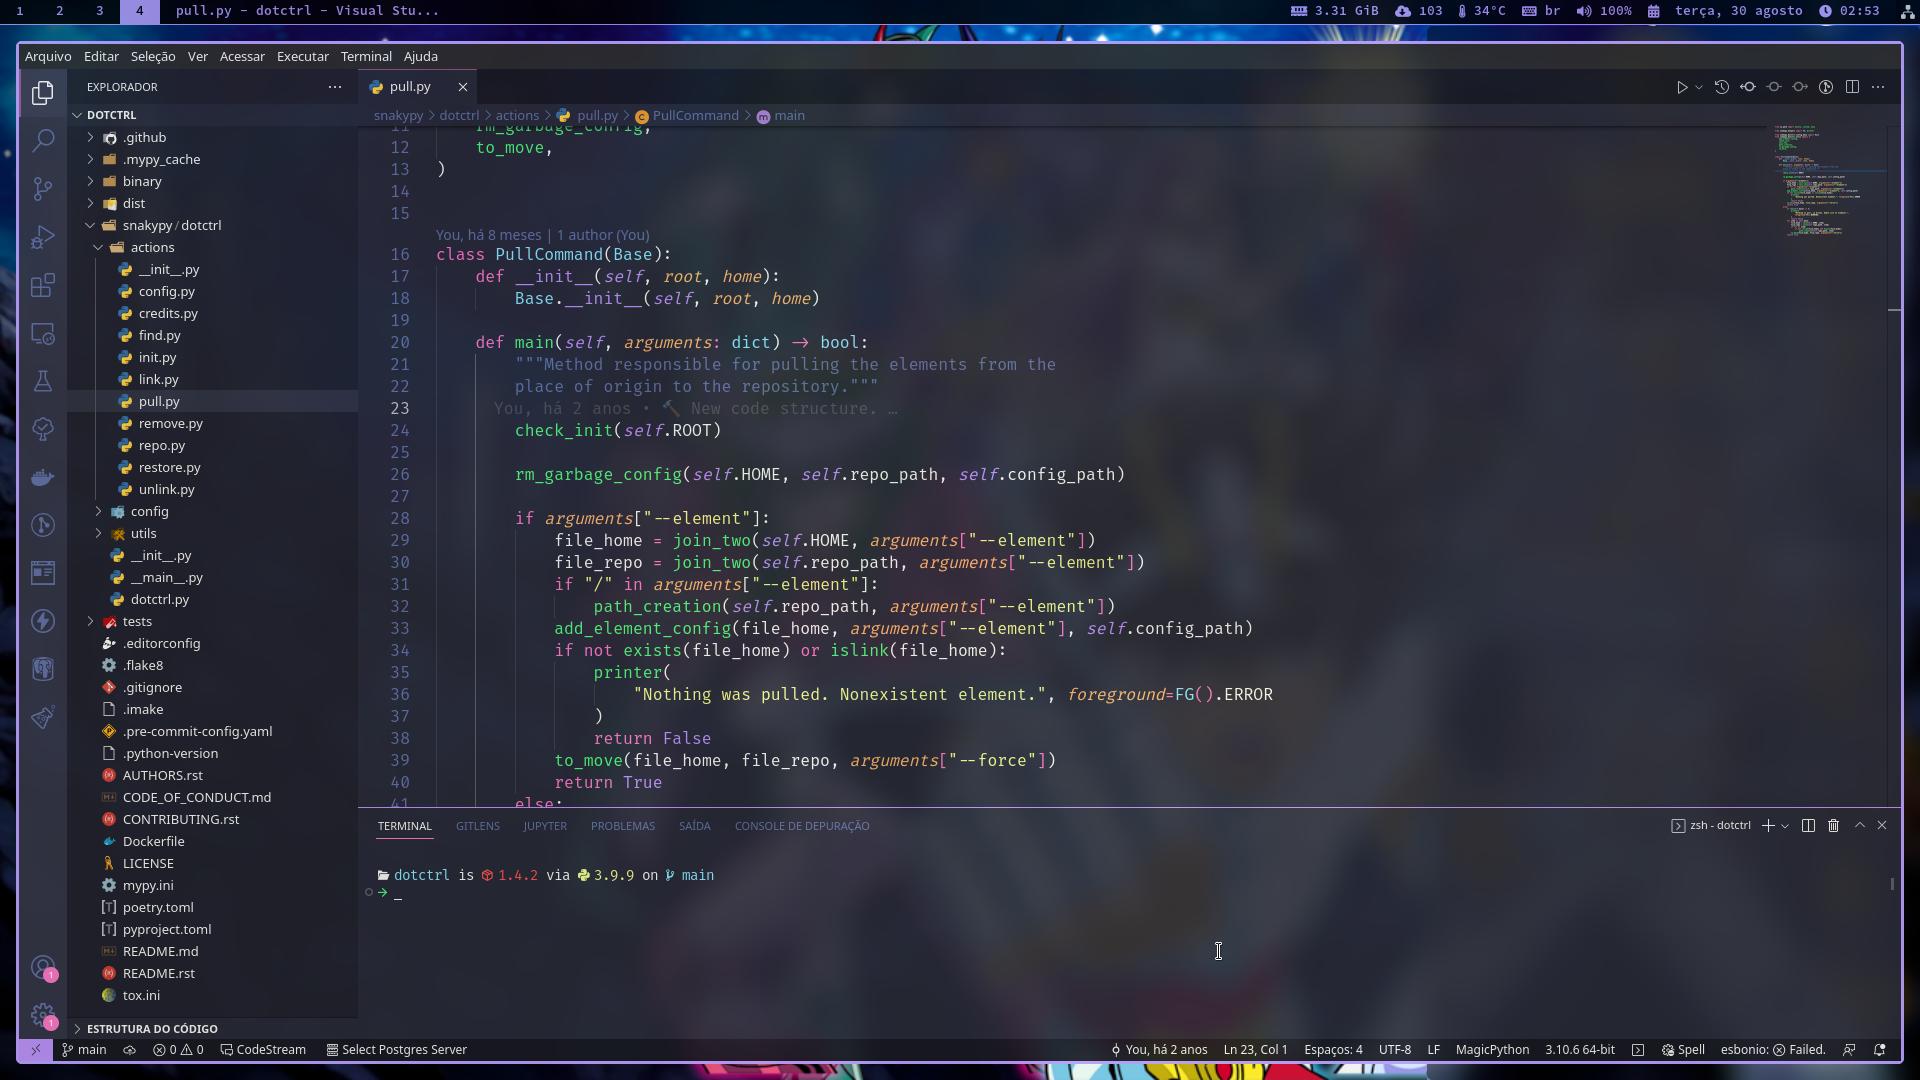
Task: Maximize the terminal panel size
Action: click(x=1859, y=826)
